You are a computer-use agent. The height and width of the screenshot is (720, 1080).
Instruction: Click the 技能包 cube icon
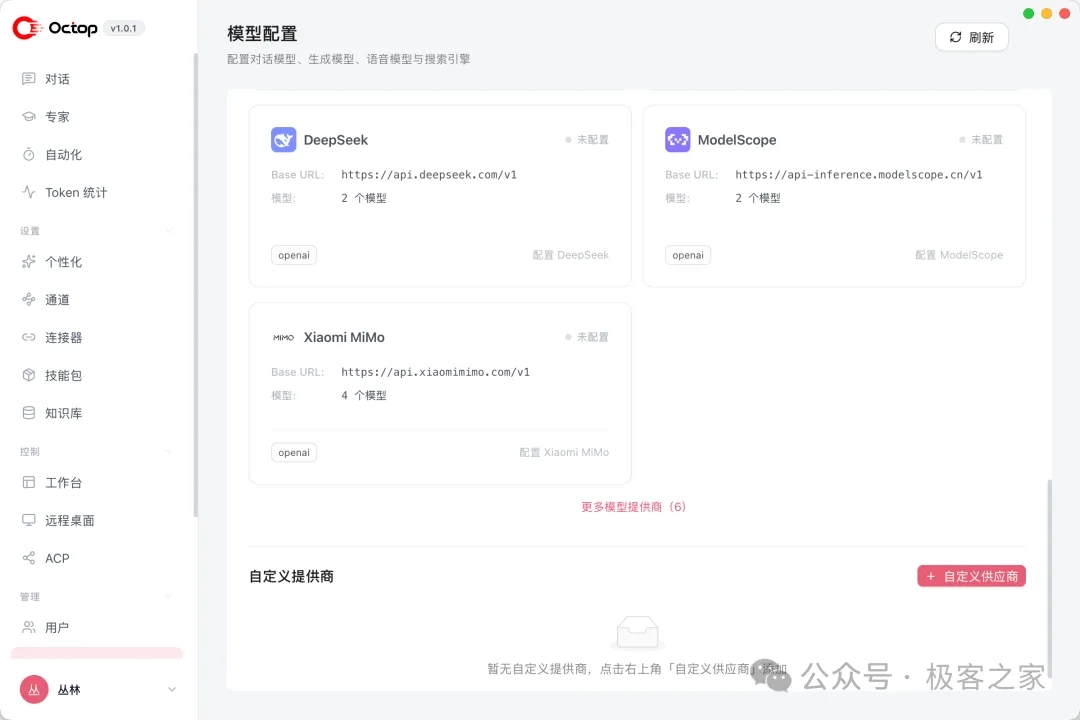(28, 376)
